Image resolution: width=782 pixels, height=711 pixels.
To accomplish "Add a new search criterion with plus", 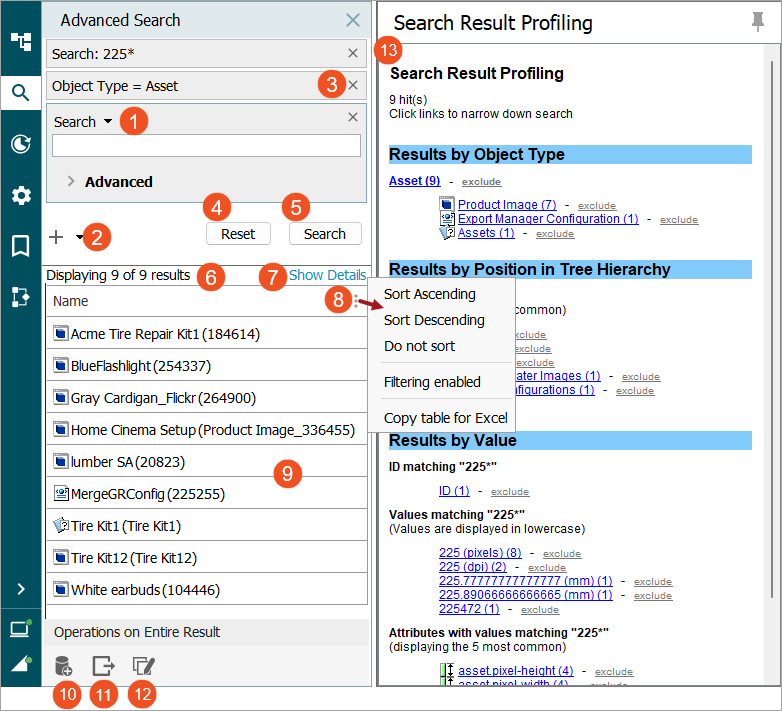I will pyautogui.click(x=56, y=237).
